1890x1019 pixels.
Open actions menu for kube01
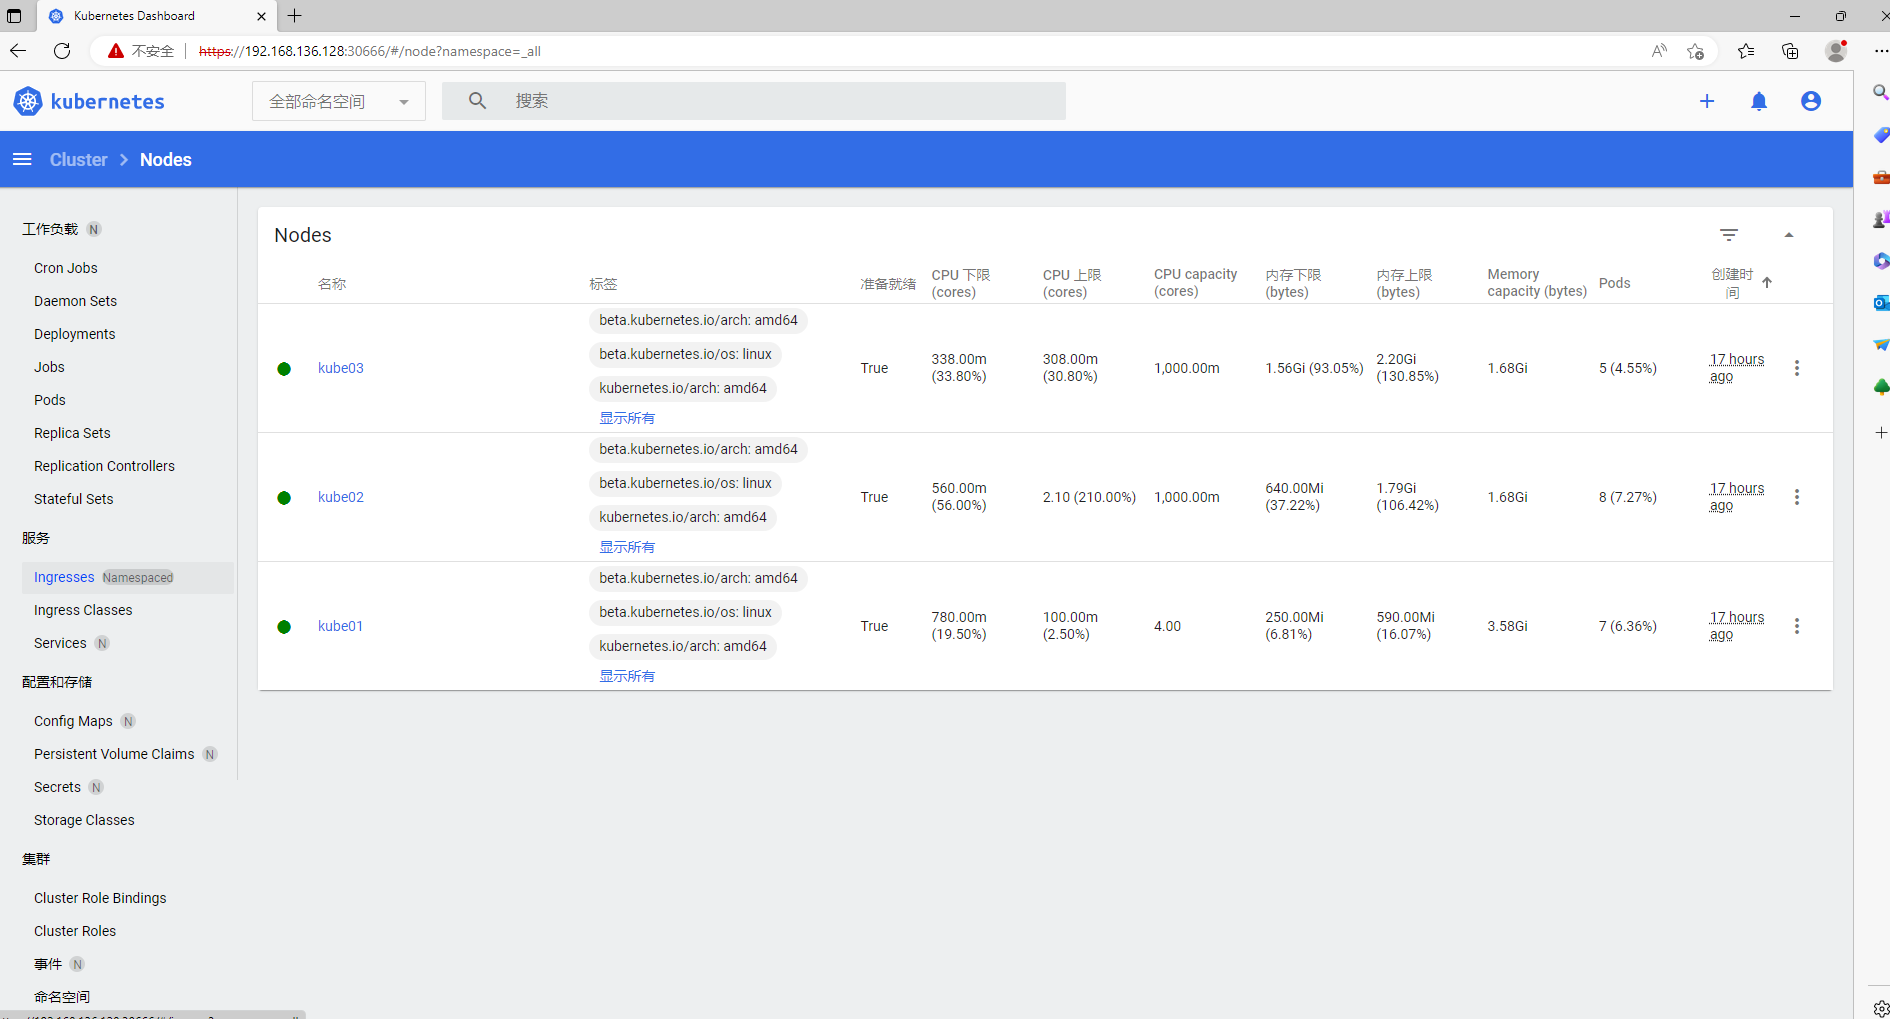[x=1797, y=626]
